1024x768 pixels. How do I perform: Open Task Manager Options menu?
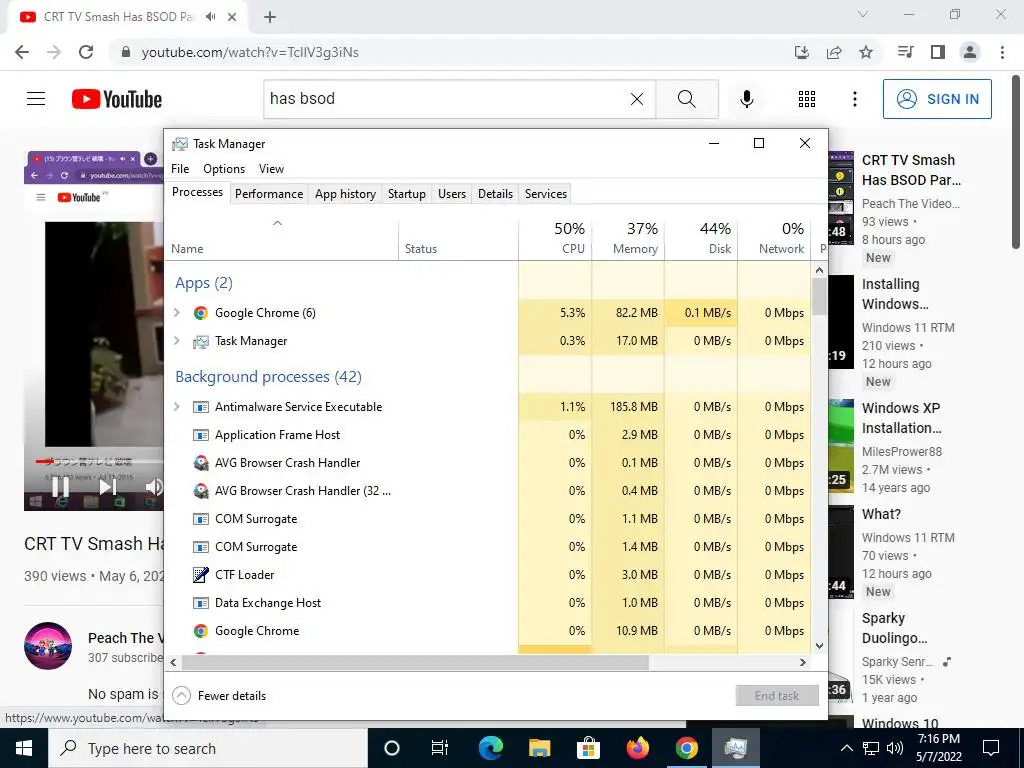[224, 168]
